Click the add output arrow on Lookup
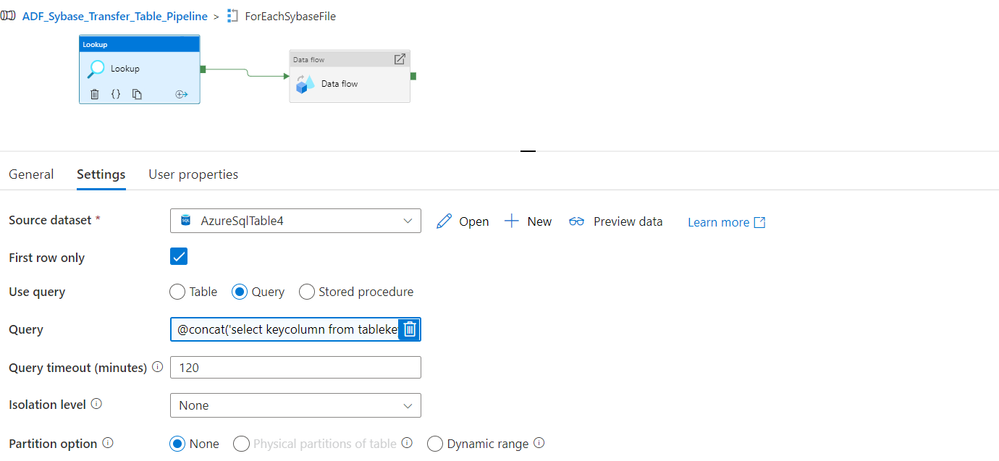 pyautogui.click(x=182, y=94)
